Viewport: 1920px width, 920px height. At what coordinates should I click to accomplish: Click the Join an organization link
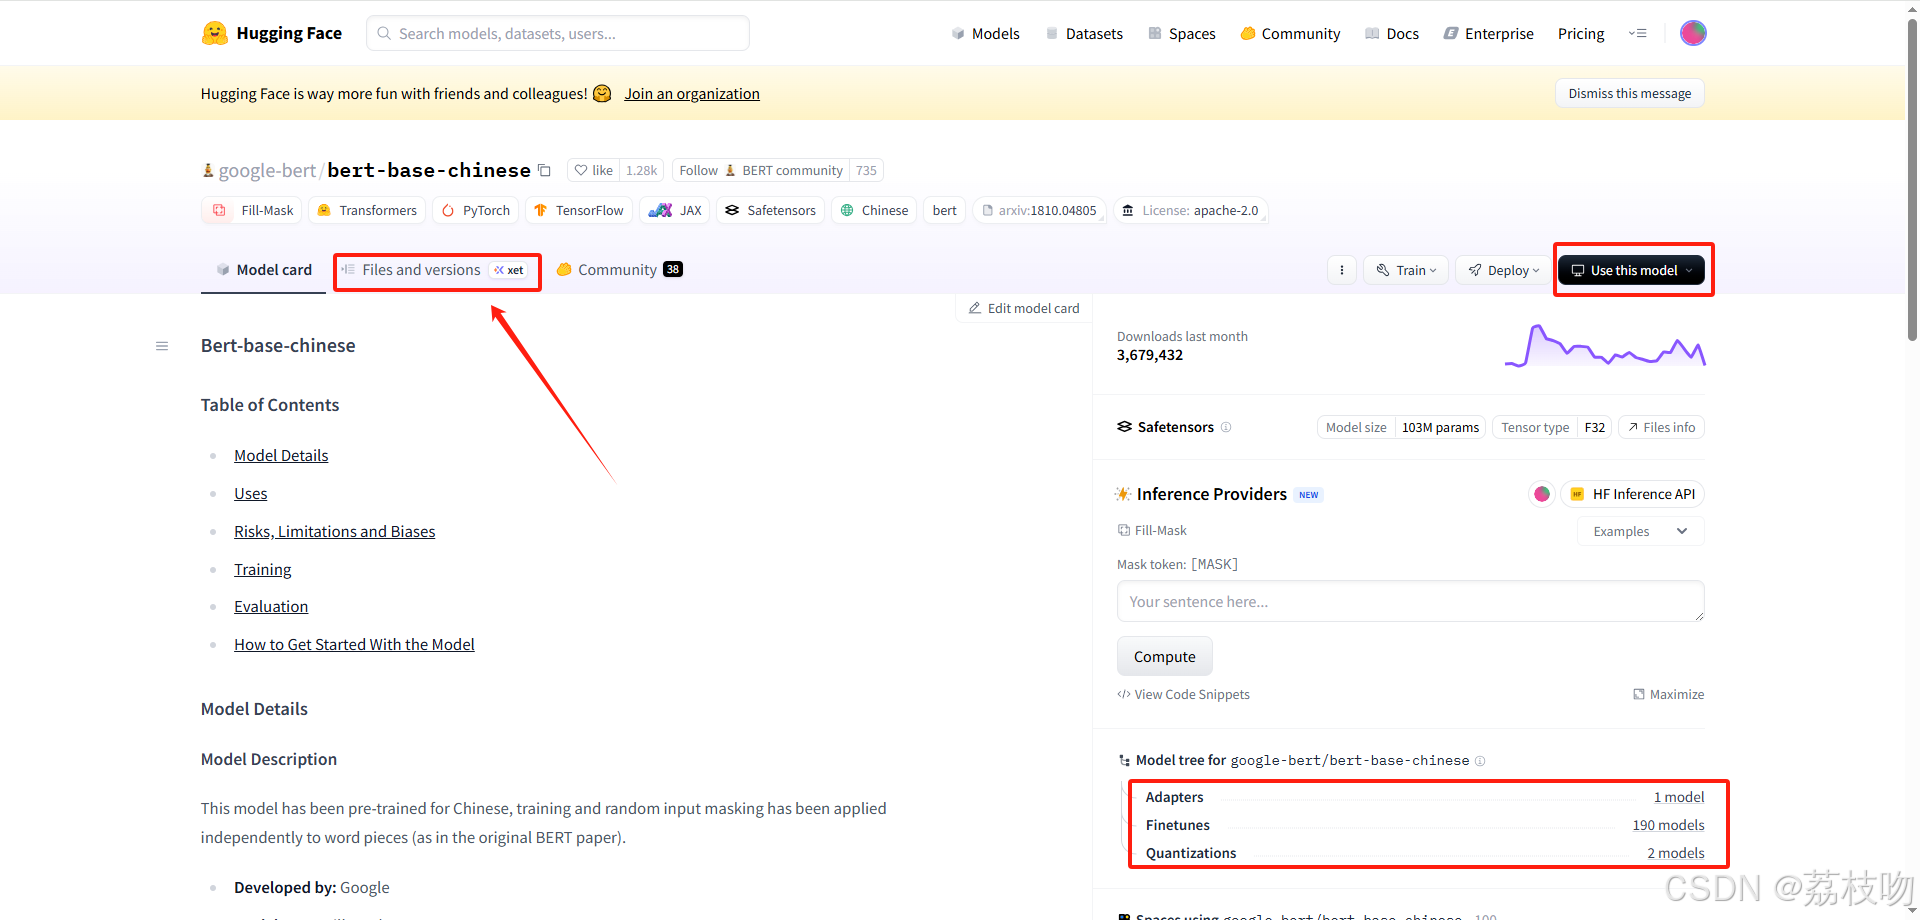tap(692, 93)
